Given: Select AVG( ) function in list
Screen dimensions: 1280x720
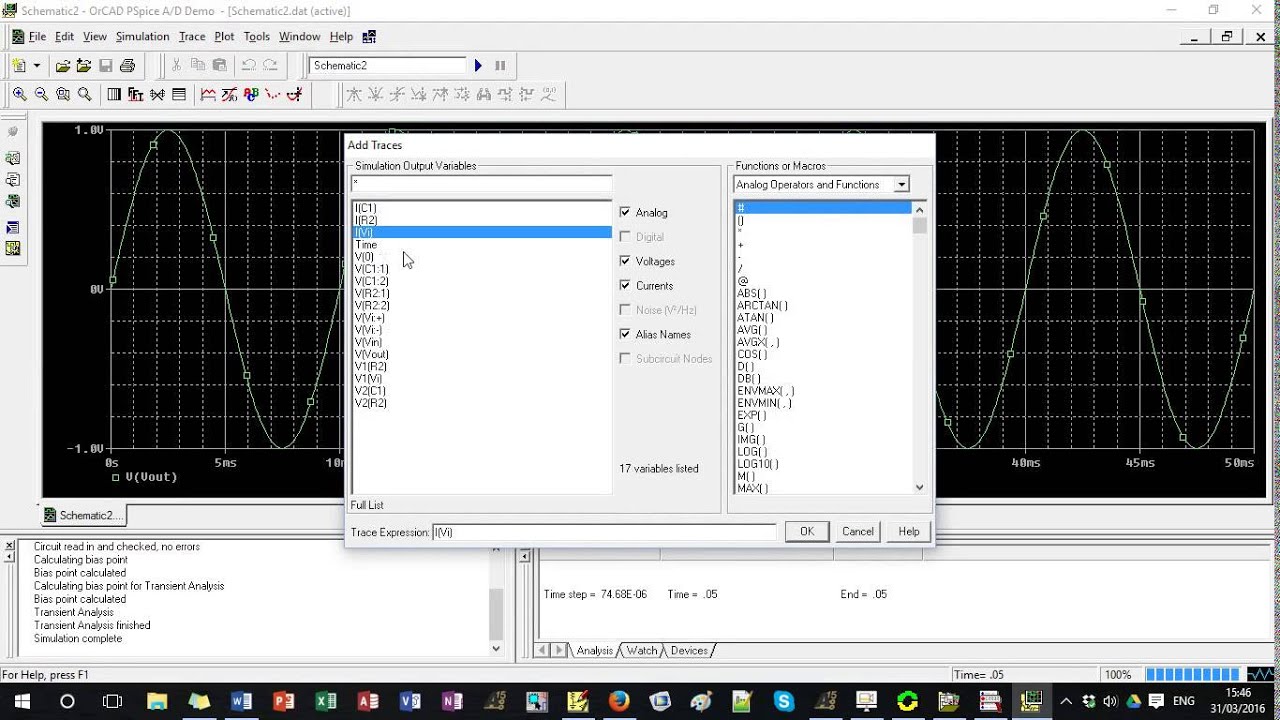Looking at the screenshot, I should [x=752, y=330].
